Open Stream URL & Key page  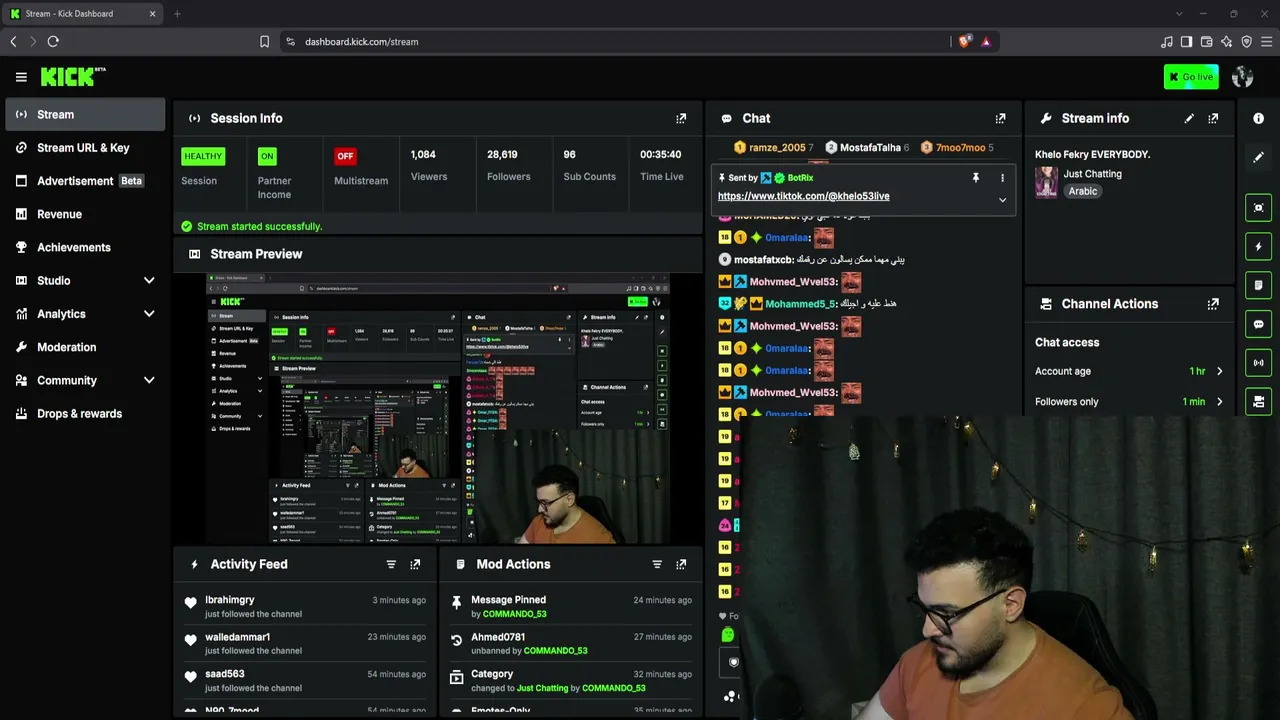85,148
